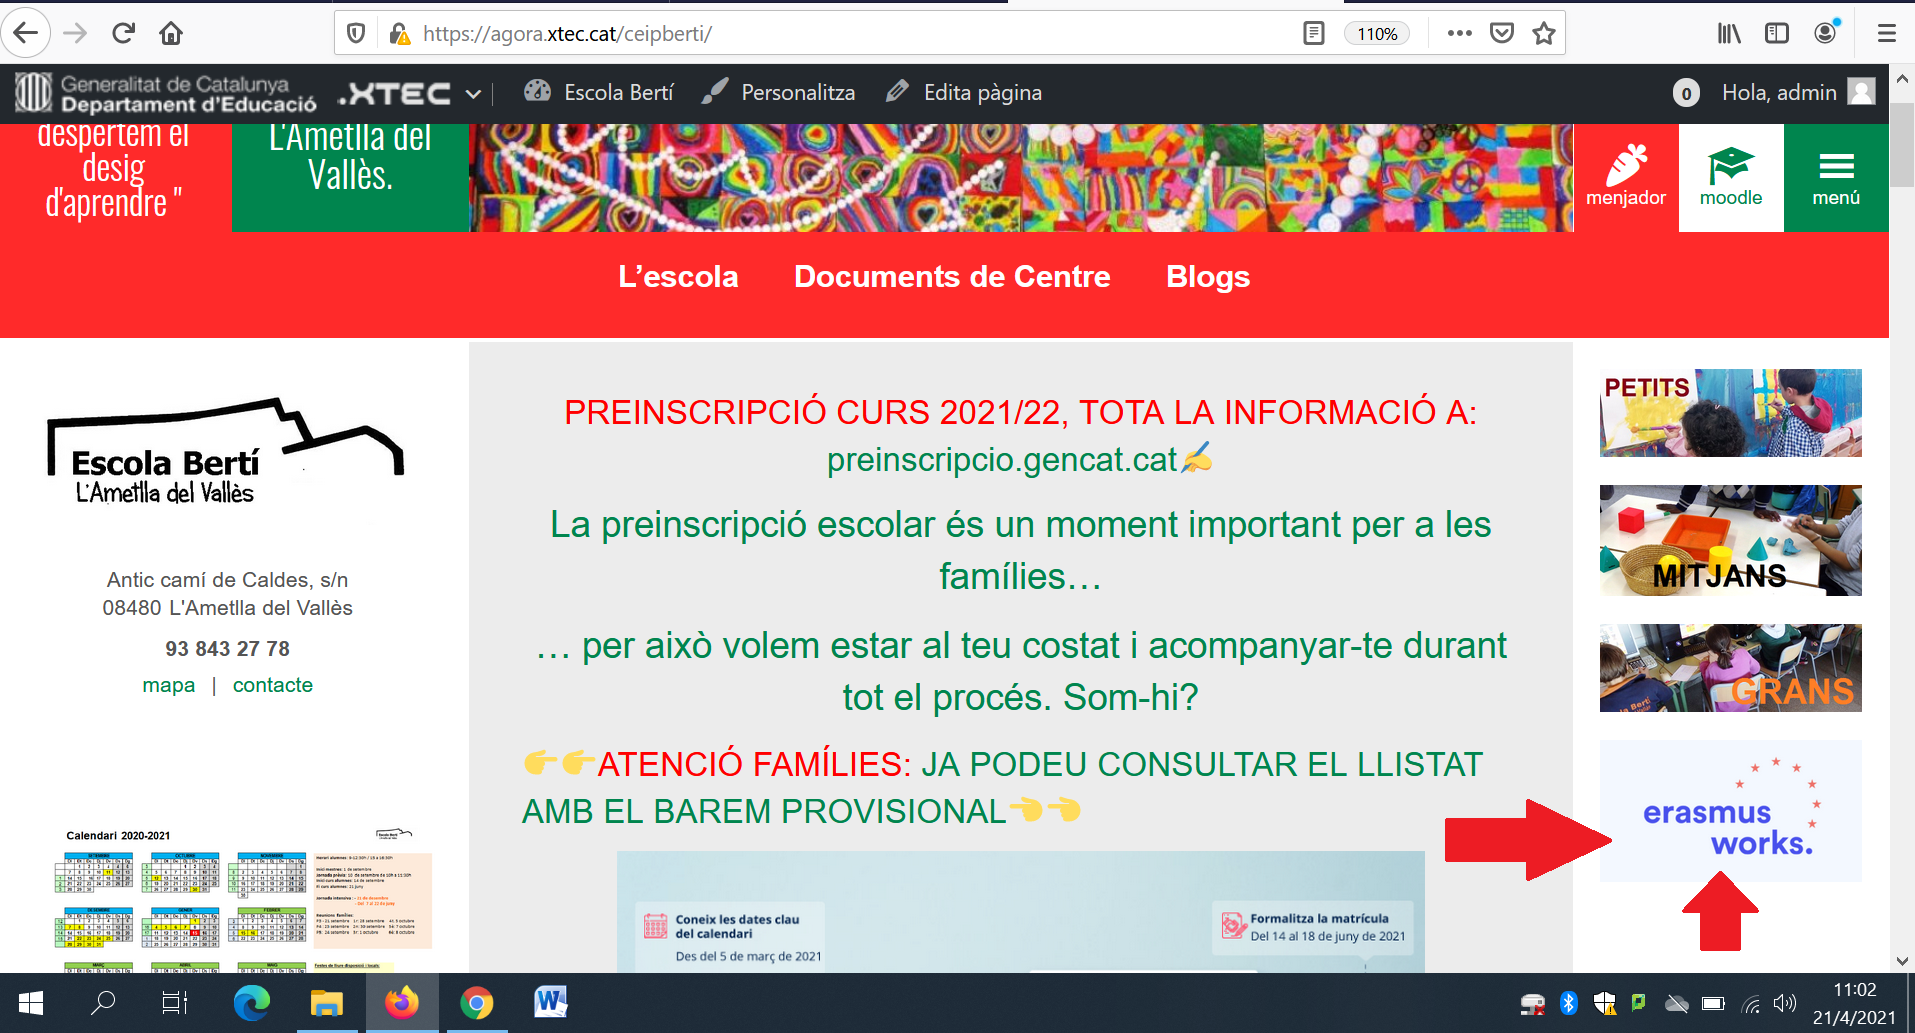Reload the current page

click(123, 34)
